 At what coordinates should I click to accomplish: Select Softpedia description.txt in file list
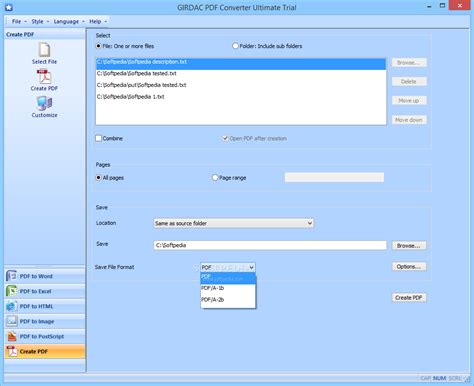point(241,63)
